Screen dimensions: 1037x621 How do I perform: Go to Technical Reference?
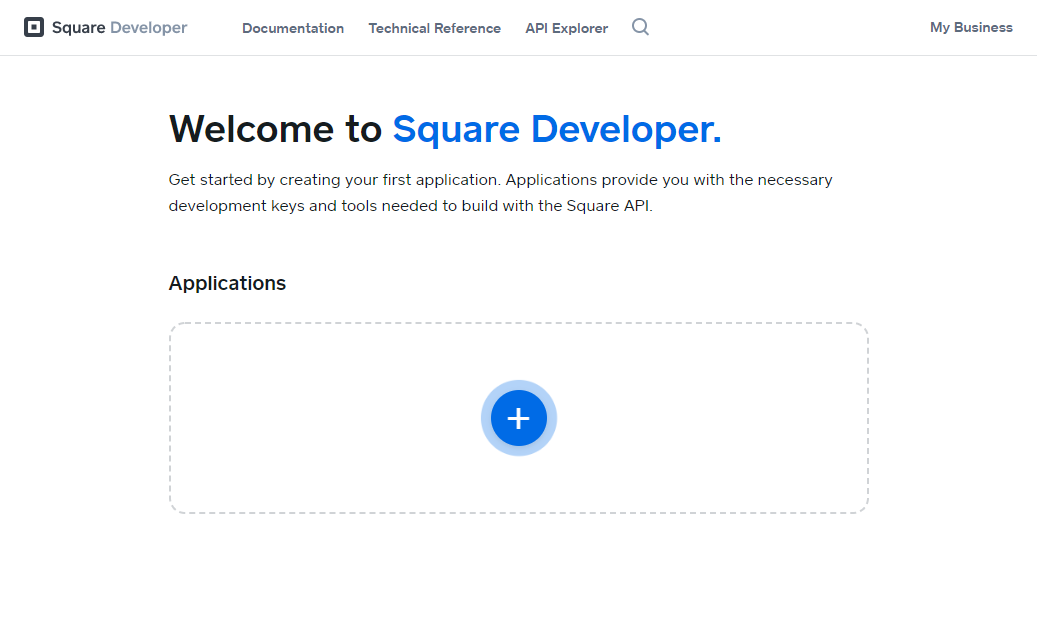434,28
